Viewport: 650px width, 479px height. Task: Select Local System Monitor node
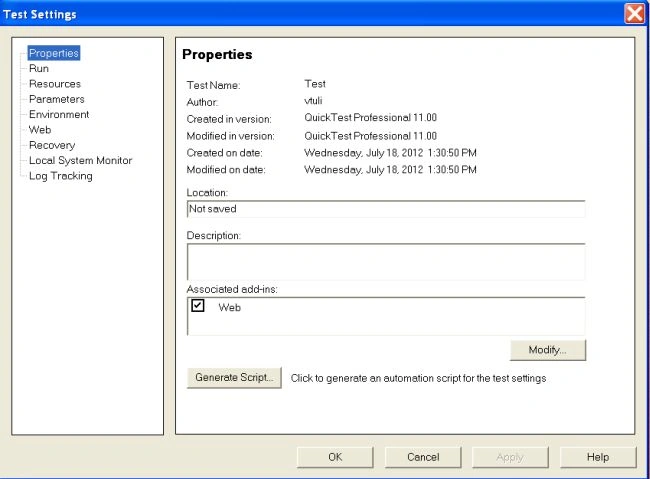click(80, 160)
